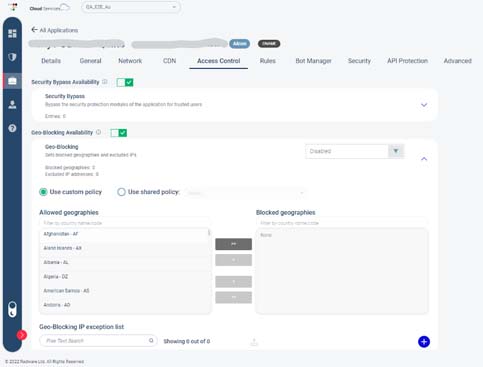Open the dashboard icon in sidebar
Screen dimensions: 483x367
(12, 33)
